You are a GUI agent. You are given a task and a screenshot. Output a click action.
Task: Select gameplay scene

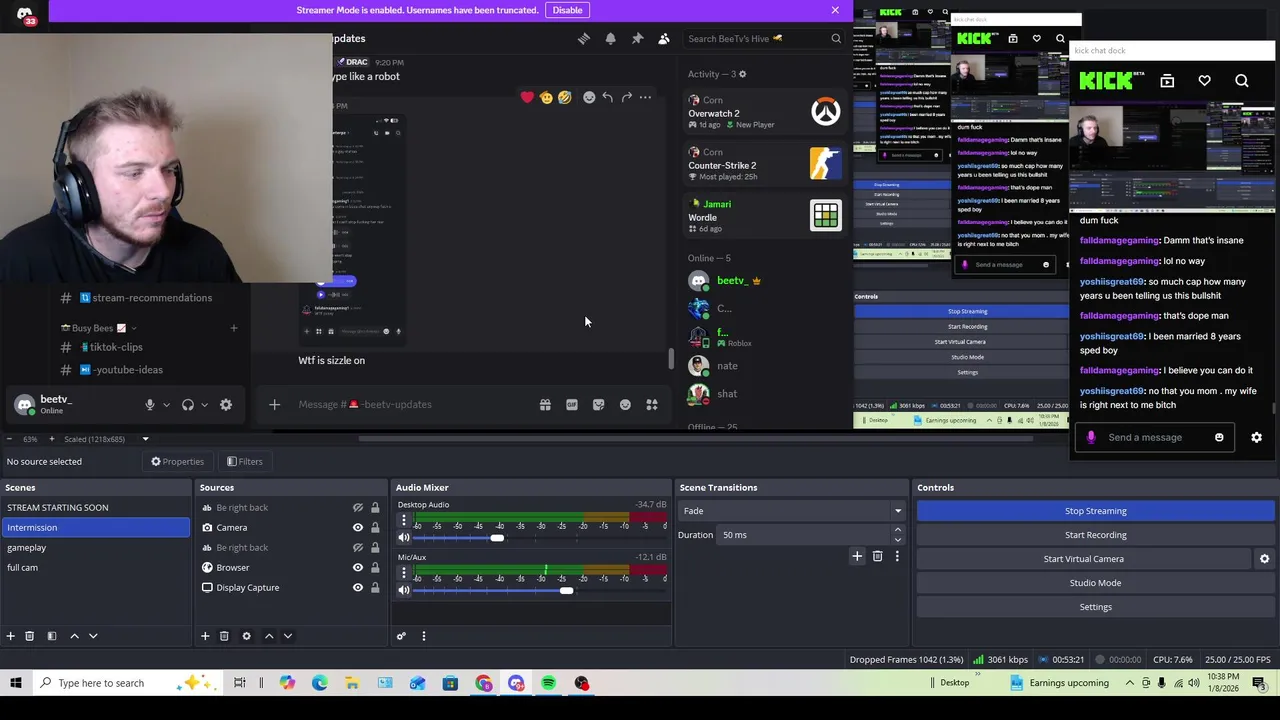click(95, 547)
